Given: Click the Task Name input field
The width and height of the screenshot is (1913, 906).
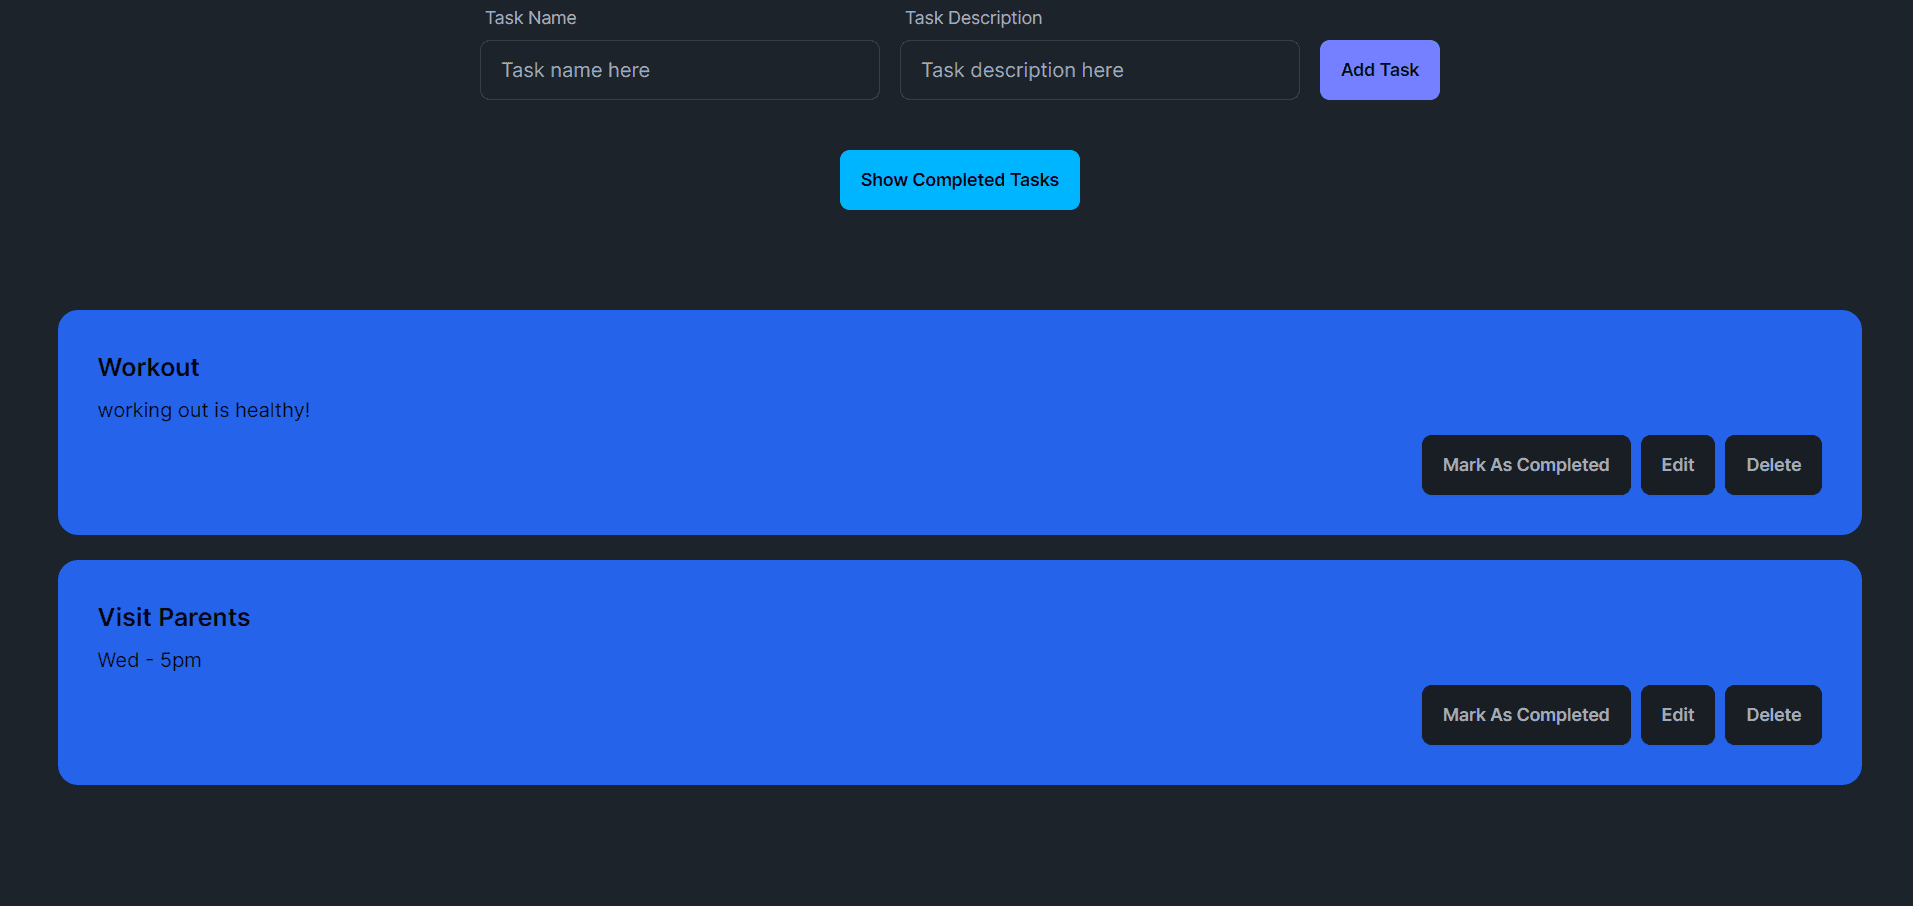Looking at the screenshot, I should click(679, 70).
